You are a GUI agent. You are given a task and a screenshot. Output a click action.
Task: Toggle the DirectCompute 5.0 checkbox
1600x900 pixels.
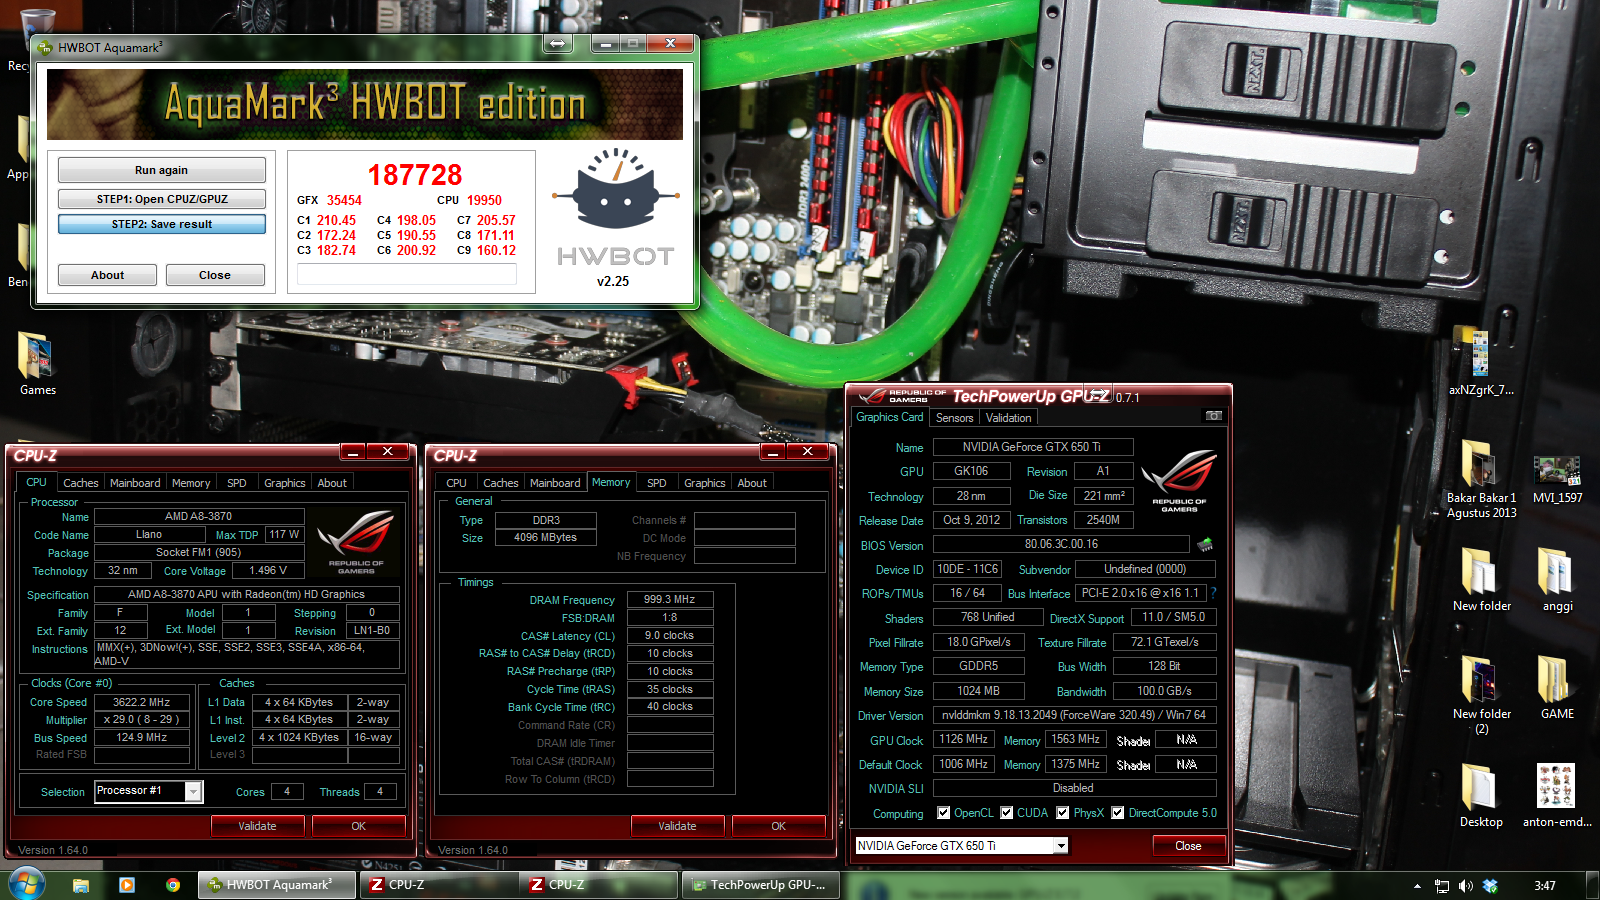click(x=1118, y=813)
